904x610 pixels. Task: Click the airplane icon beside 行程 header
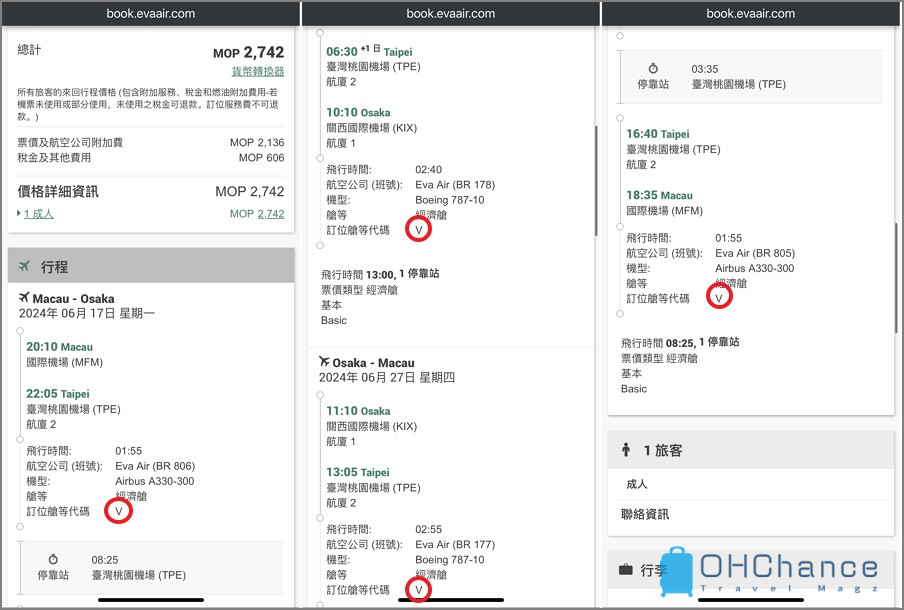(x=24, y=266)
